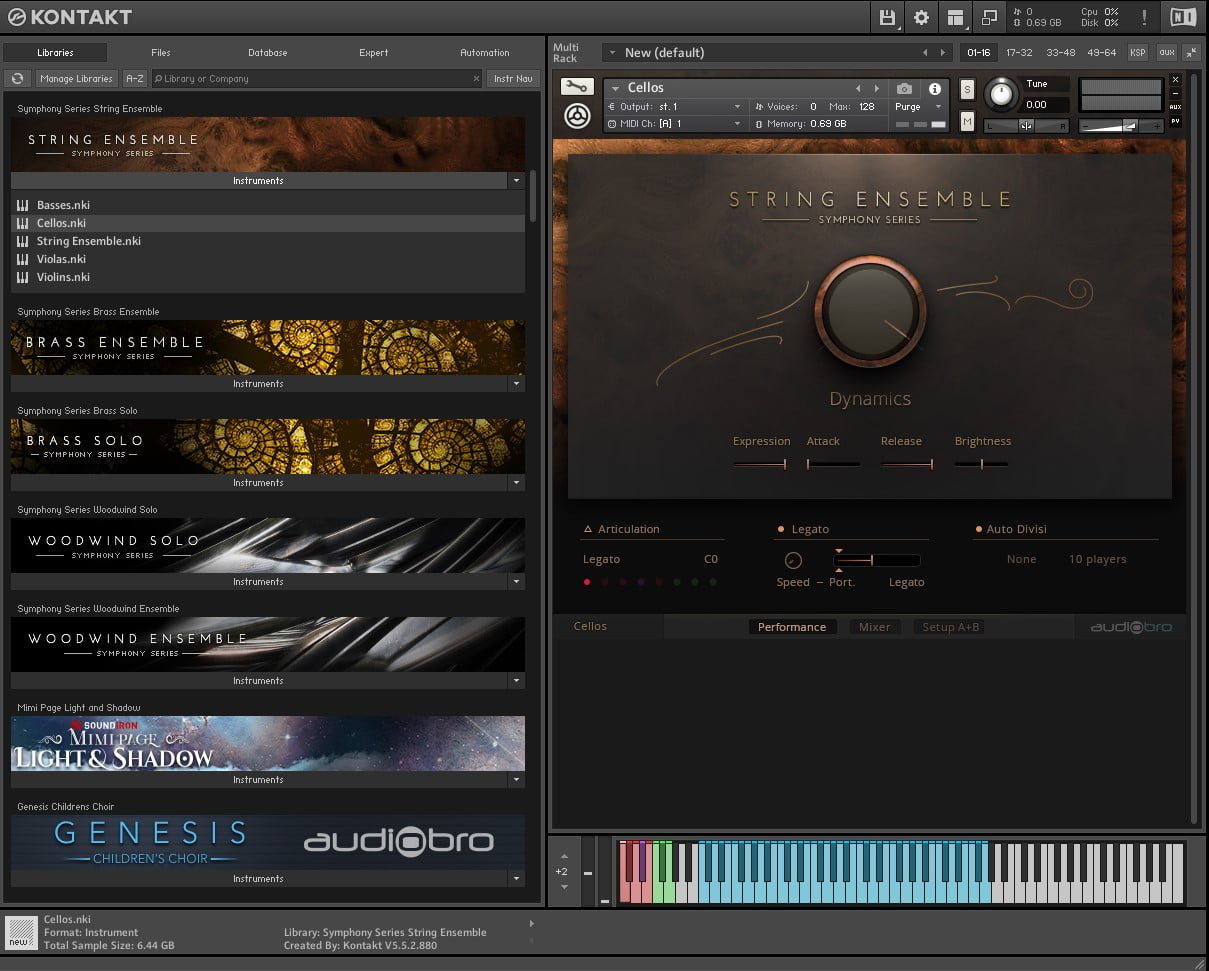Click the circular instrument icon below the wrench
The height and width of the screenshot is (971, 1209).
[577, 116]
